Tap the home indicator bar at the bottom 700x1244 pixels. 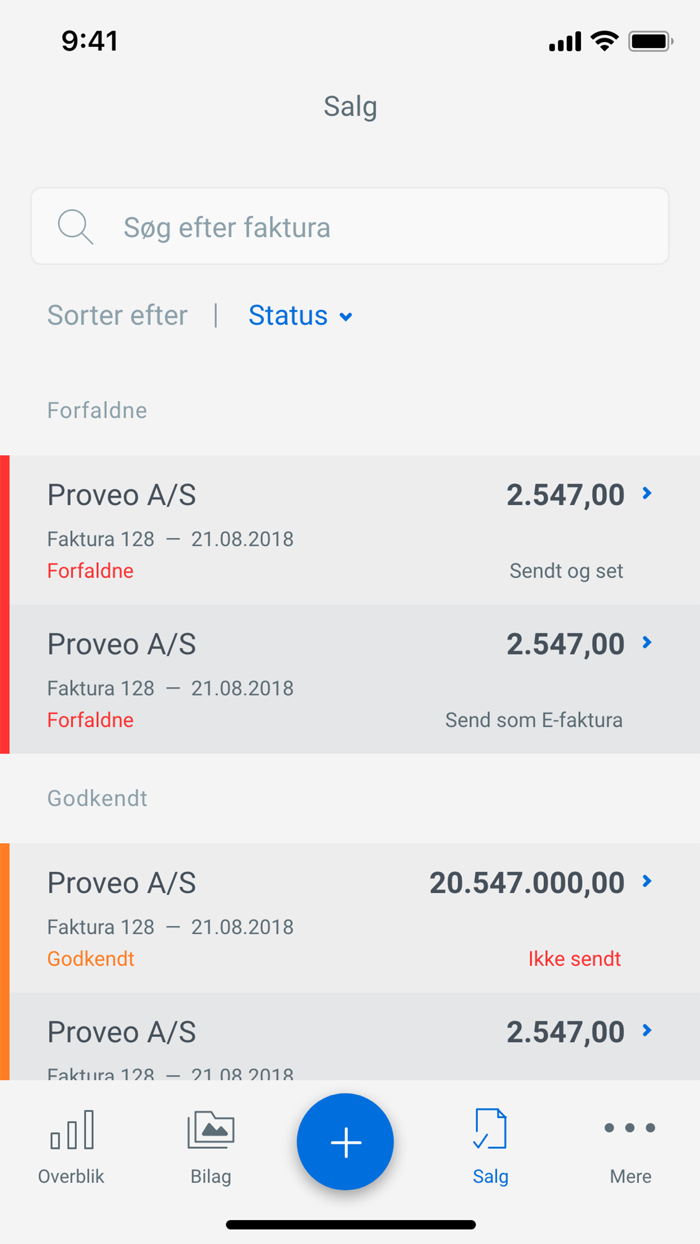[x=350, y=1223]
